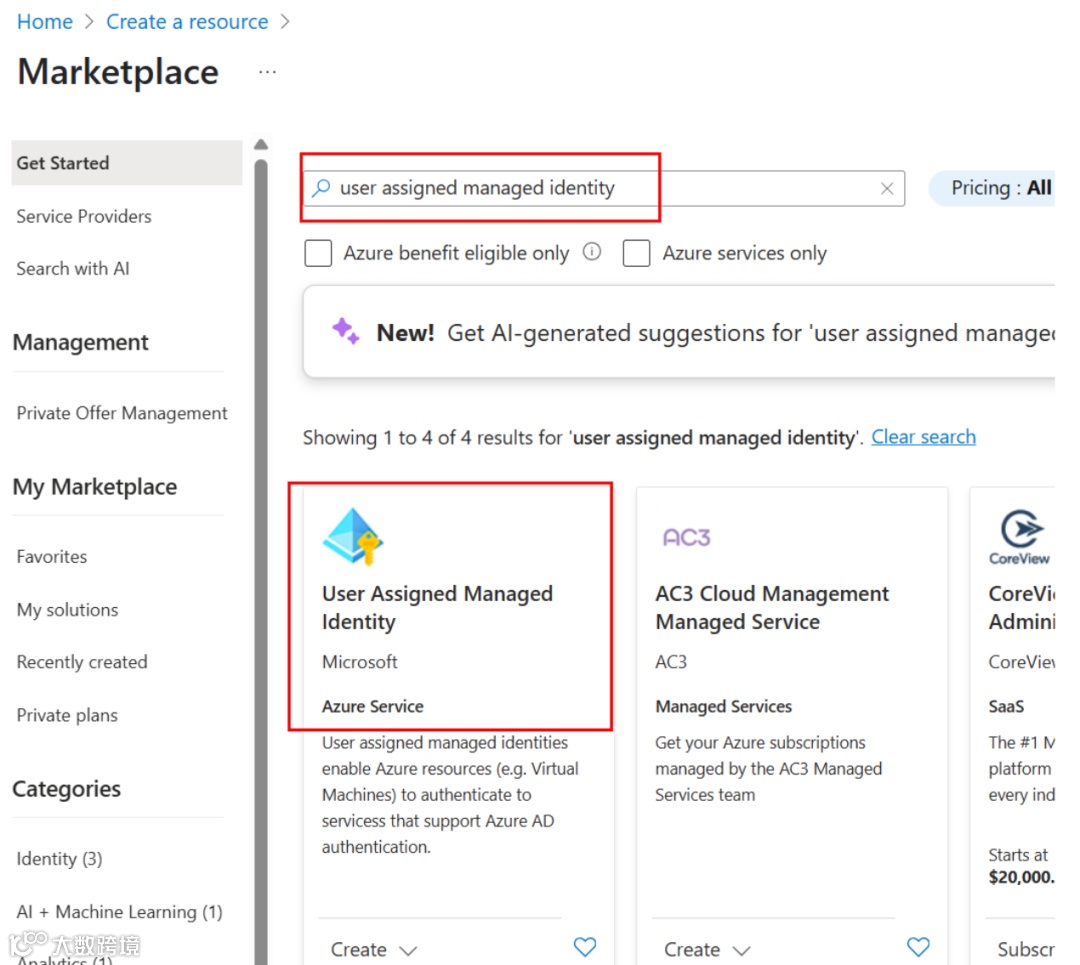The height and width of the screenshot is (965, 1080).
Task: Clear search text with X icon
Action: click(887, 188)
